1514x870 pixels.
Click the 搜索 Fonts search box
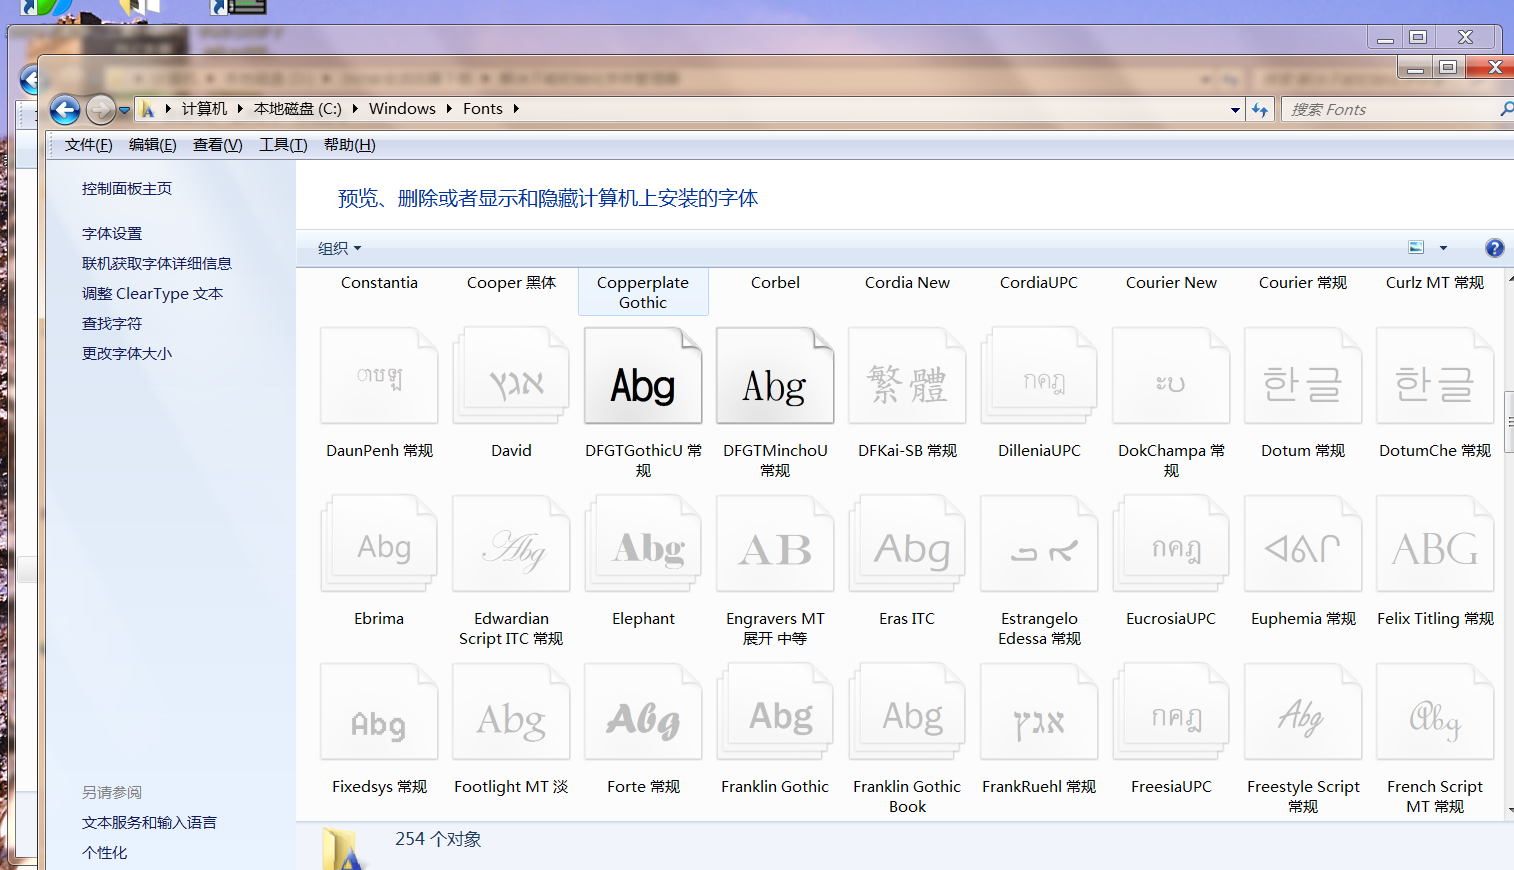[x=1390, y=110]
